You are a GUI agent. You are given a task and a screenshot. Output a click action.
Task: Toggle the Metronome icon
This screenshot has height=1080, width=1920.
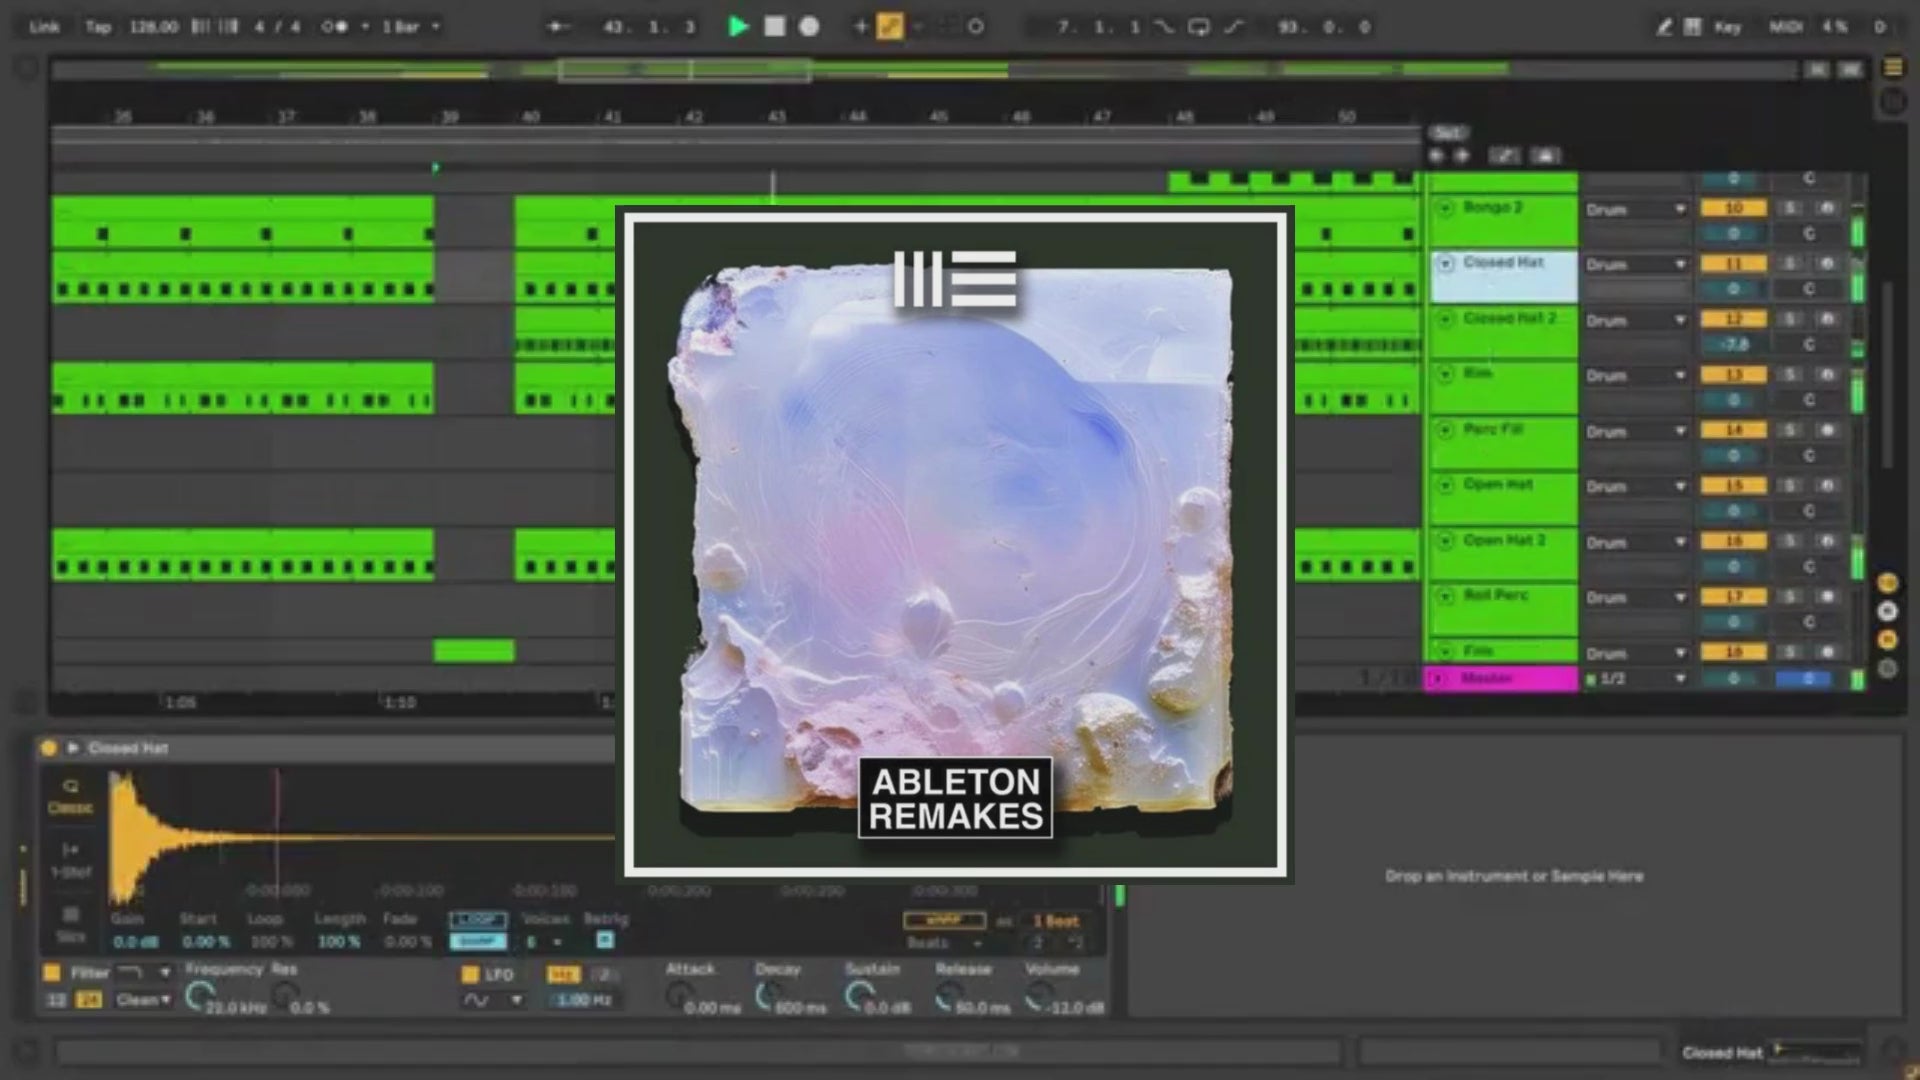pos(335,27)
